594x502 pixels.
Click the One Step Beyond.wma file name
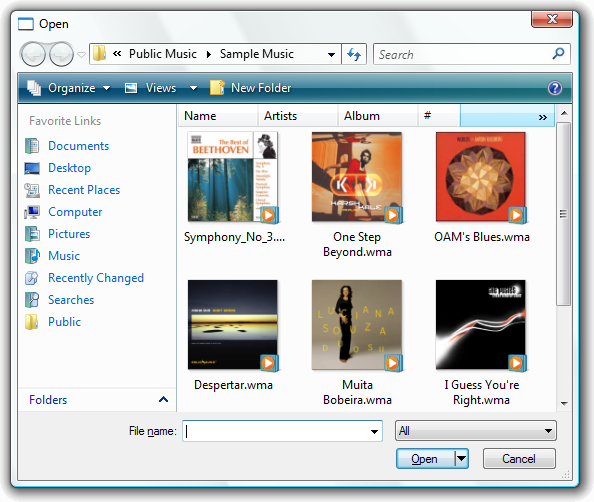coord(357,244)
